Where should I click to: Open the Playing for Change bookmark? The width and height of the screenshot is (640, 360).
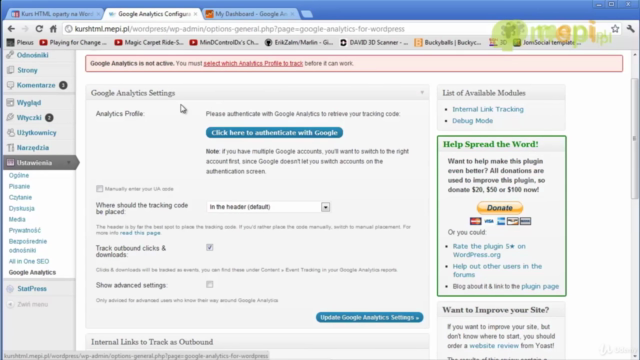tap(73, 42)
